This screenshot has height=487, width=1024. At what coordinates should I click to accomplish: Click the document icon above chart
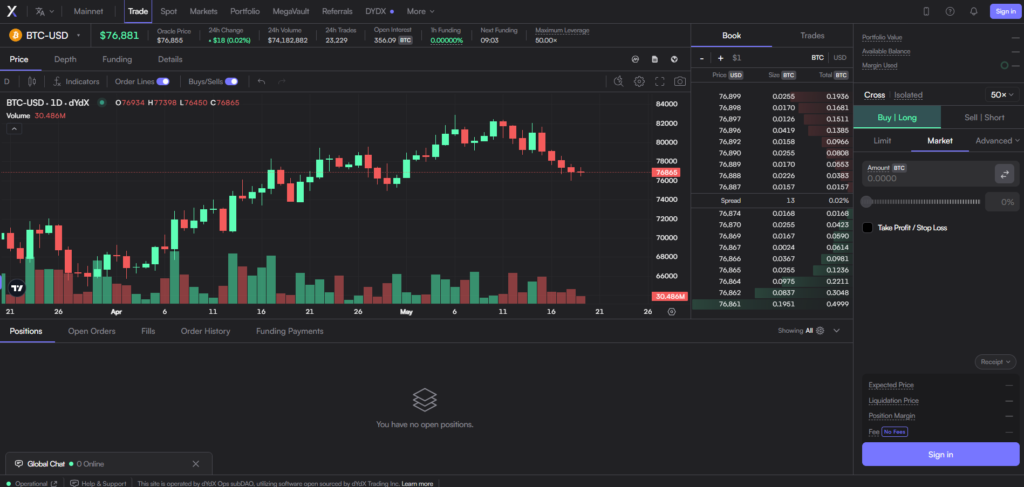click(x=654, y=59)
